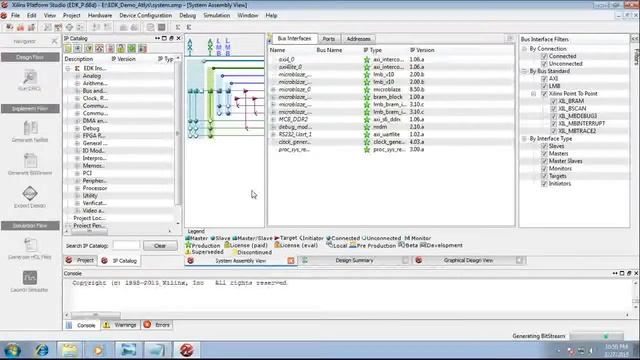Click the green checkmark IP Catalog toolbar icon
The width and height of the screenshot is (640, 360).
click(x=131, y=49)
